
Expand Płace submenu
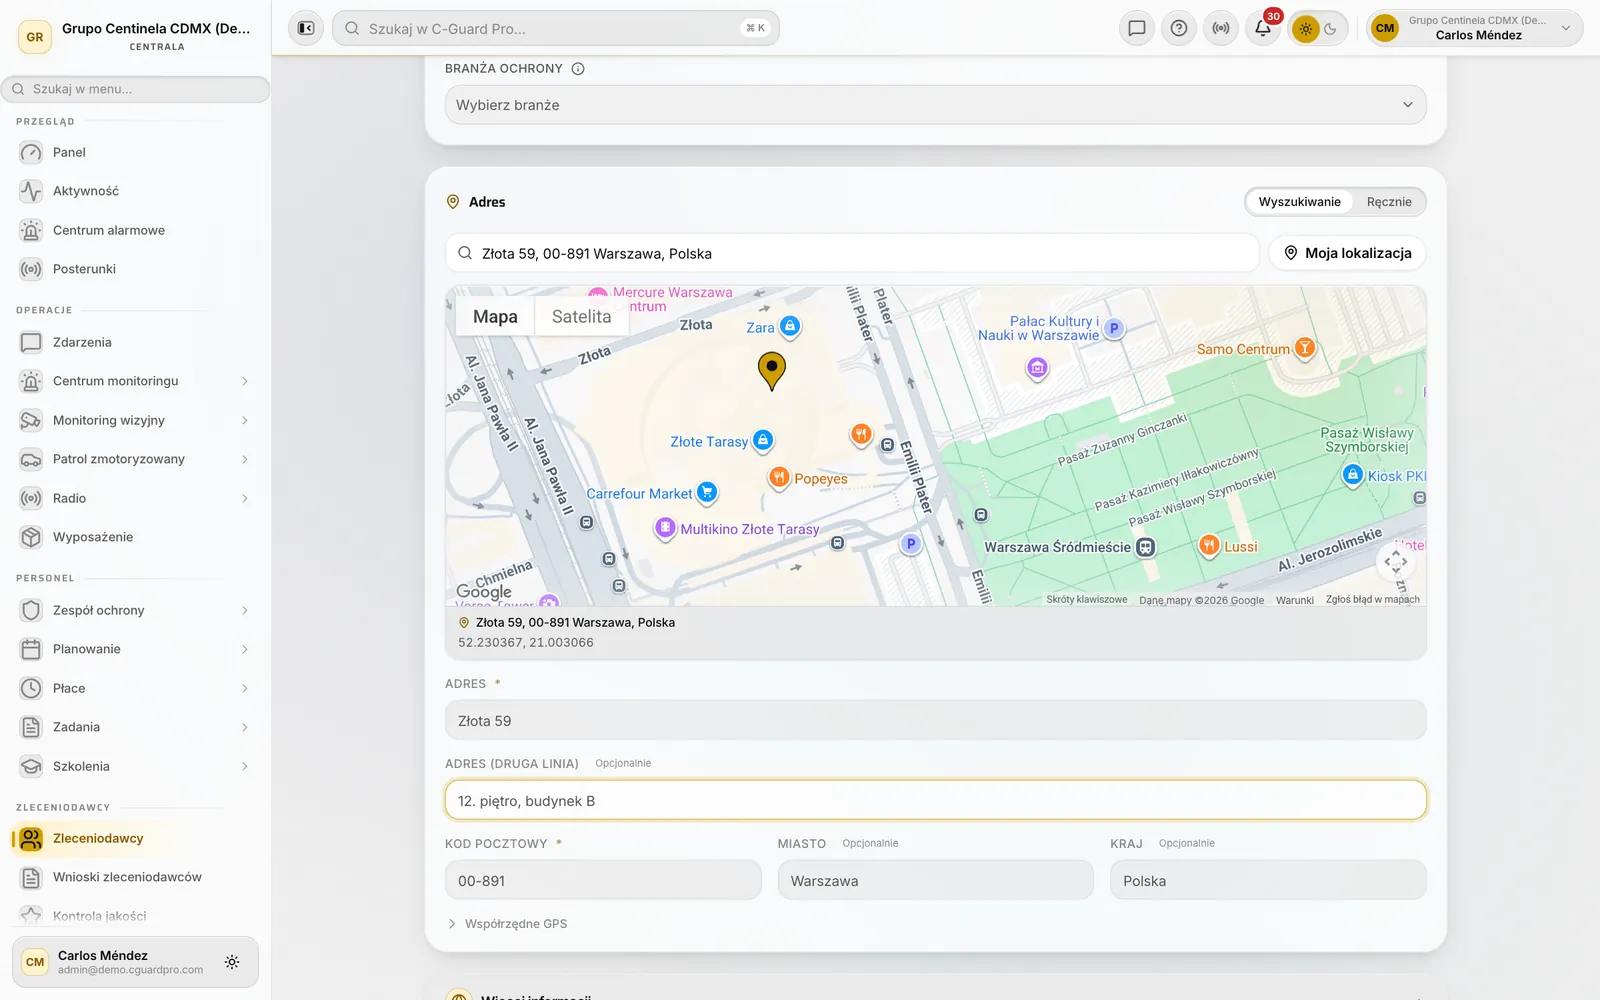click(x=245, y=688)
